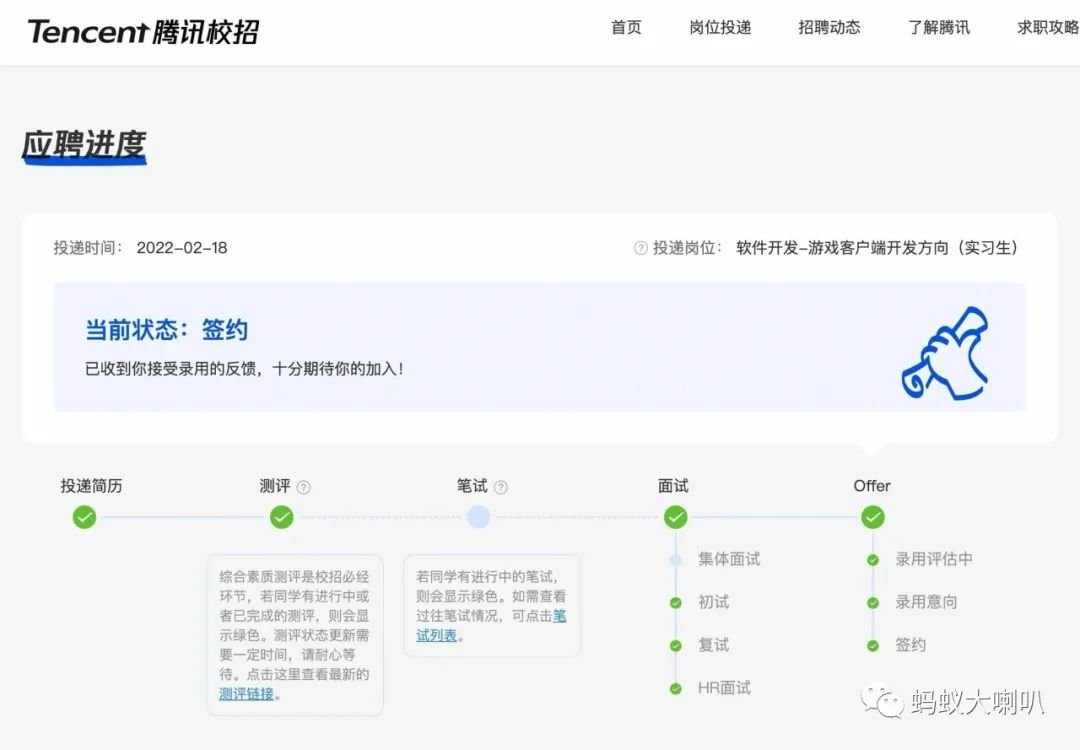
Task: Open the 测评链接 hyperlink
Action: 246,693
